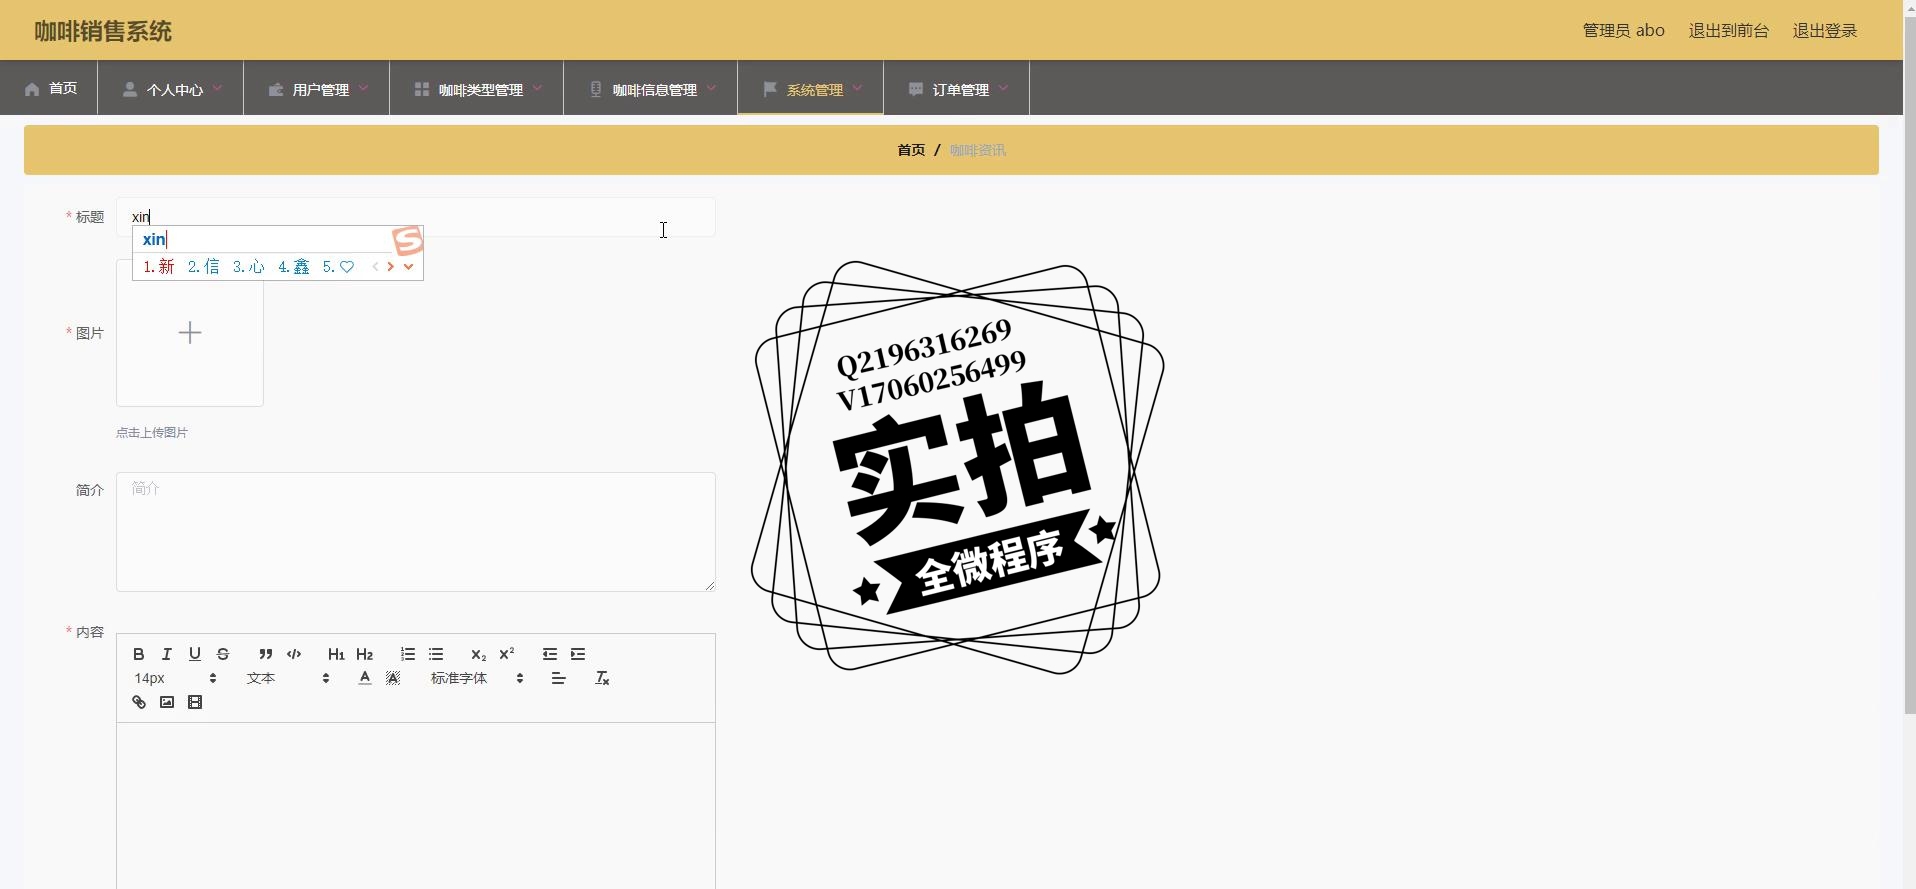Expand the 咖啡信息管理 menu
Viewport: 1916px width, 889px height.
tap(651, 89)
